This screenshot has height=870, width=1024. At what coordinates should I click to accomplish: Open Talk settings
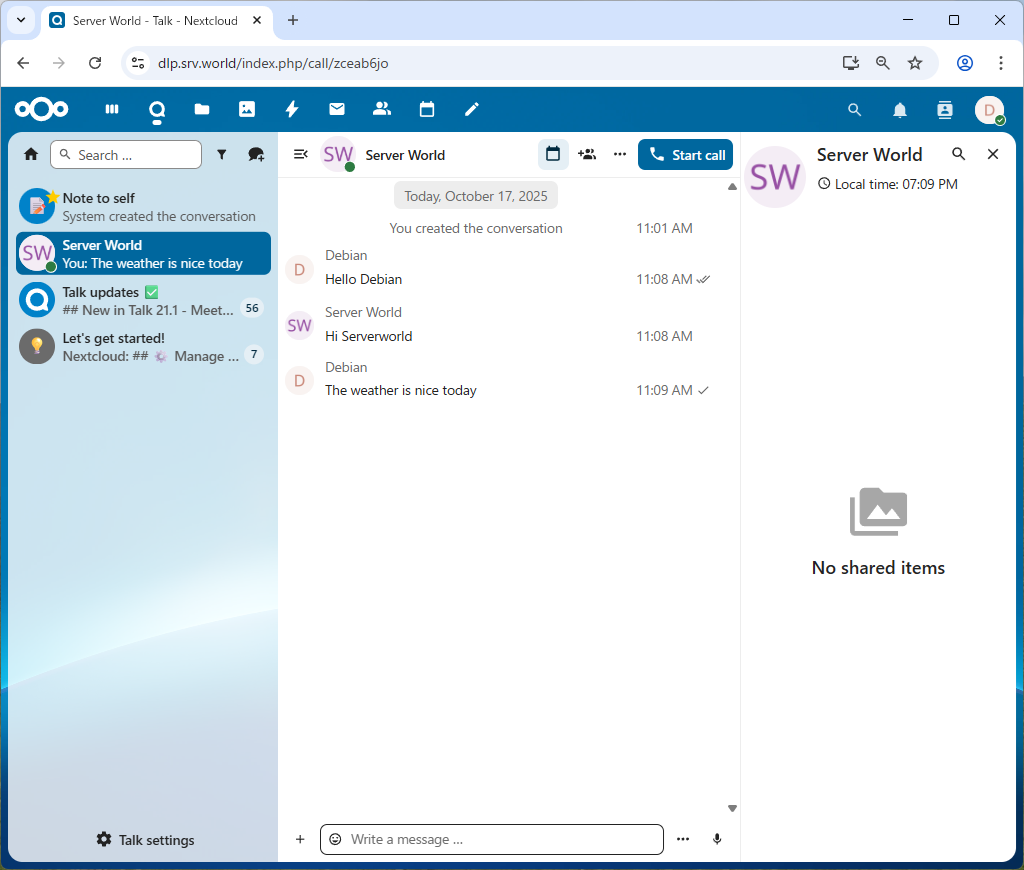[x=144, y=840]
